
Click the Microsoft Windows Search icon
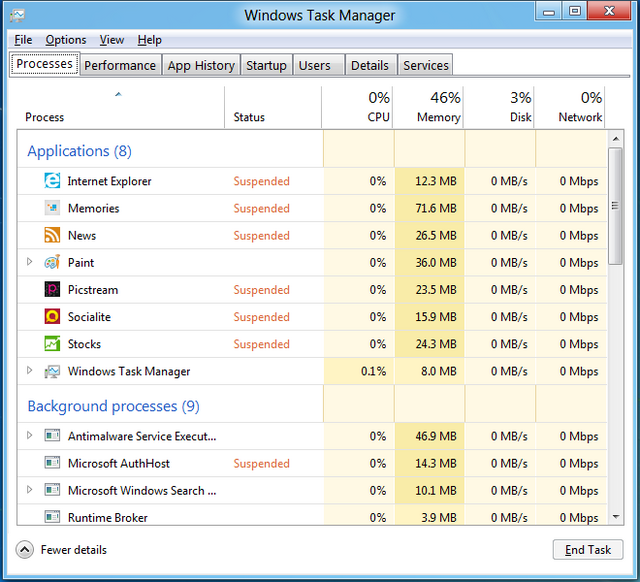[52, 490]
